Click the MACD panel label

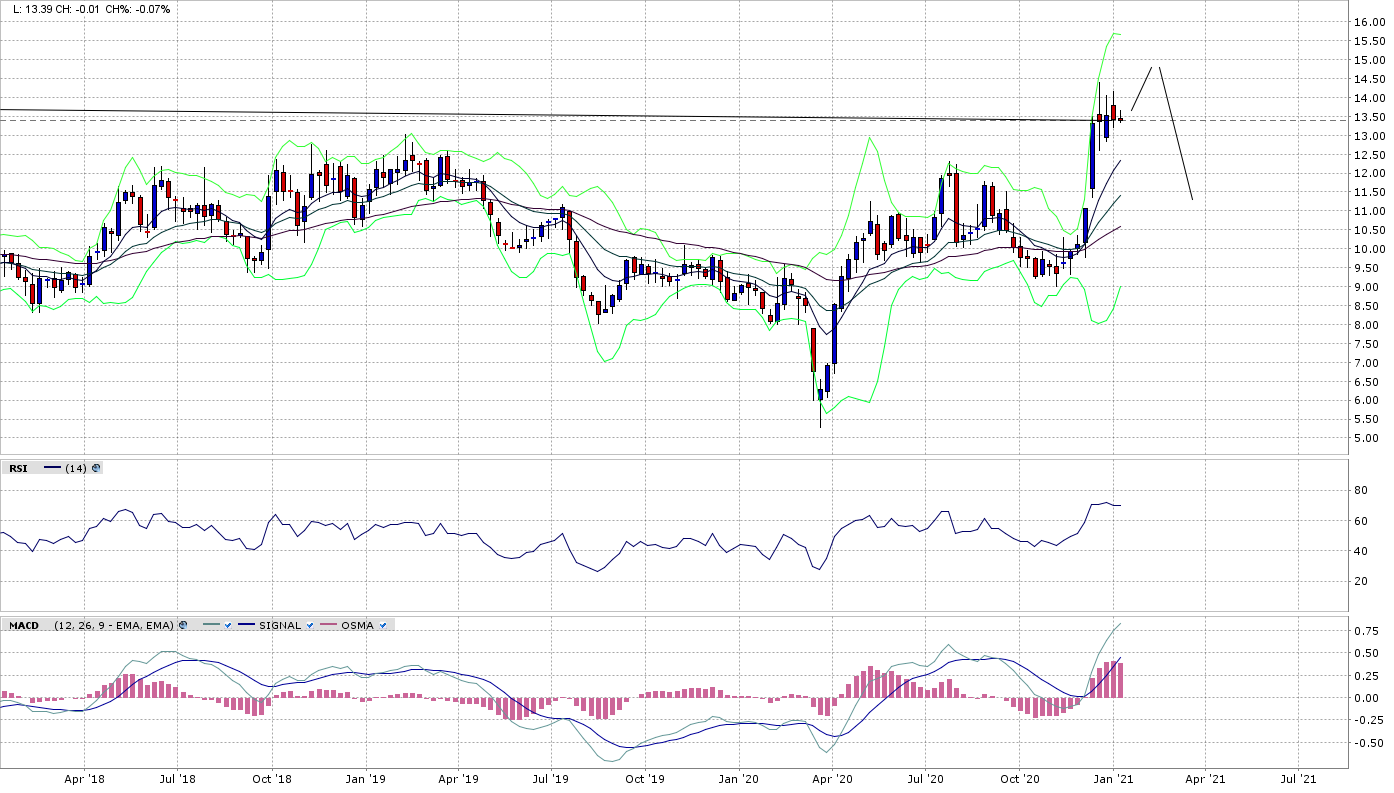pyautogui.click(x=23, y=625)
